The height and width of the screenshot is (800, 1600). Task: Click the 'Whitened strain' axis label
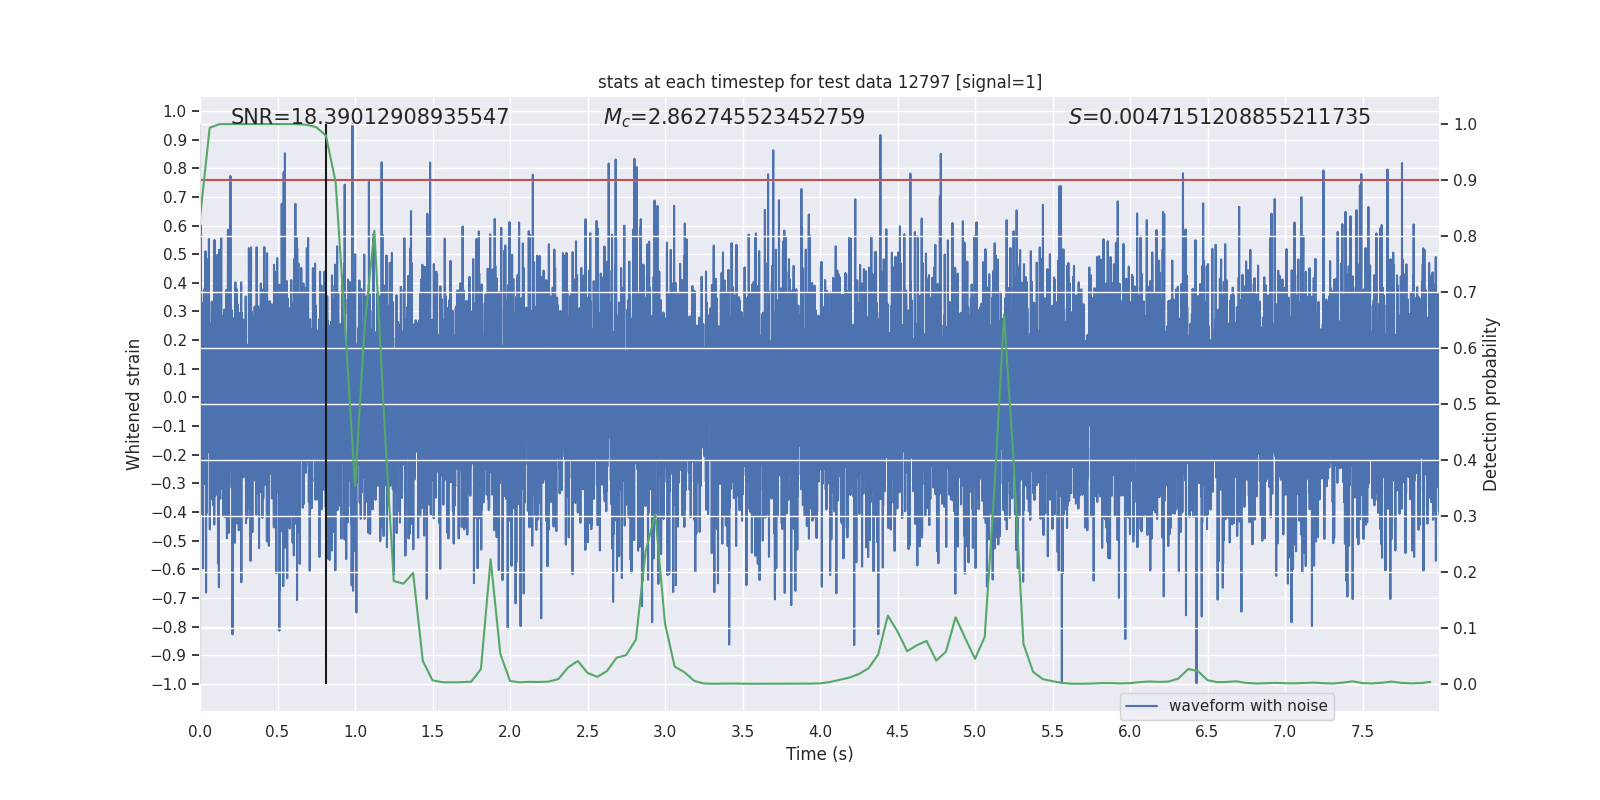(x=133, y=404)
